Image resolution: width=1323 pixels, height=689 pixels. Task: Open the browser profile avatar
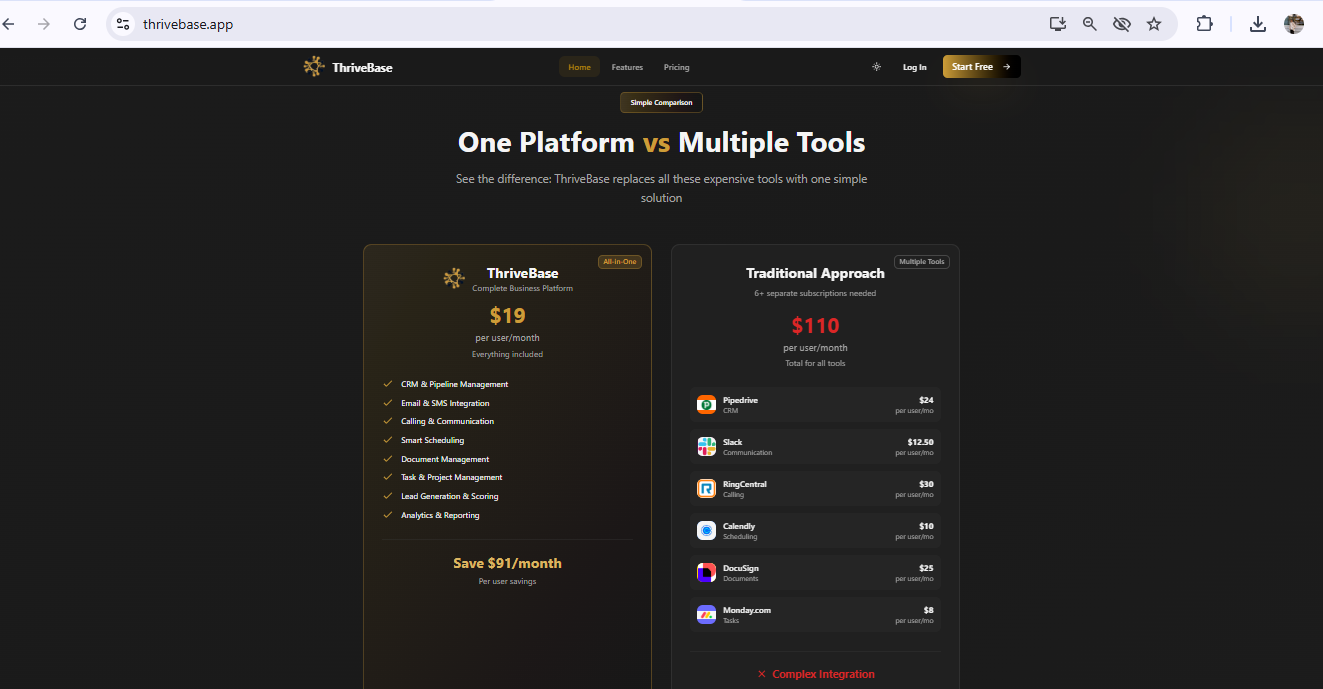click(x=1294, y=24)
